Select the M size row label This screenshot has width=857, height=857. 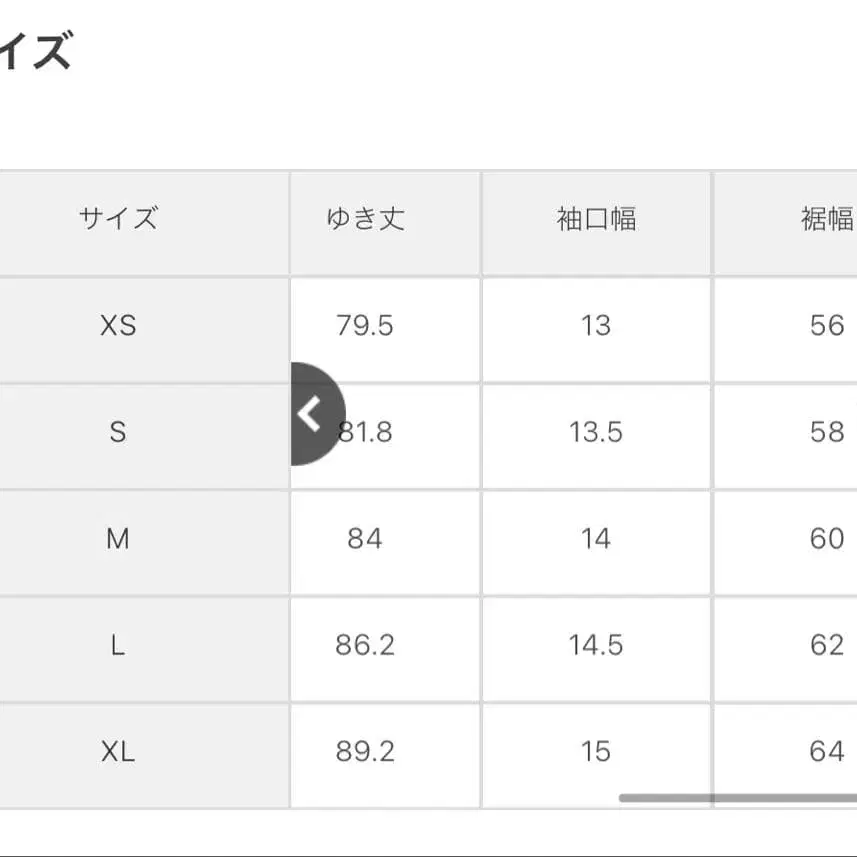119,539
